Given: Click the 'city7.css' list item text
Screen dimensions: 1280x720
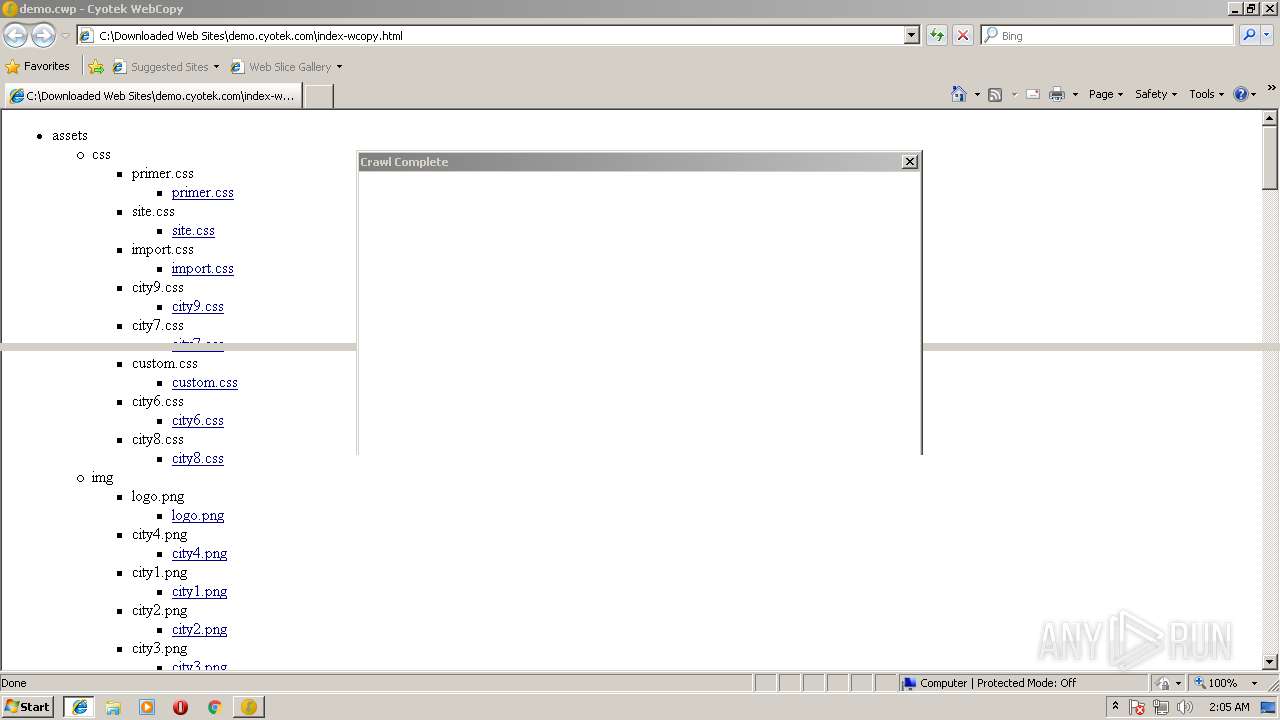Looking at the screenshot, I should tap(158, 325).
